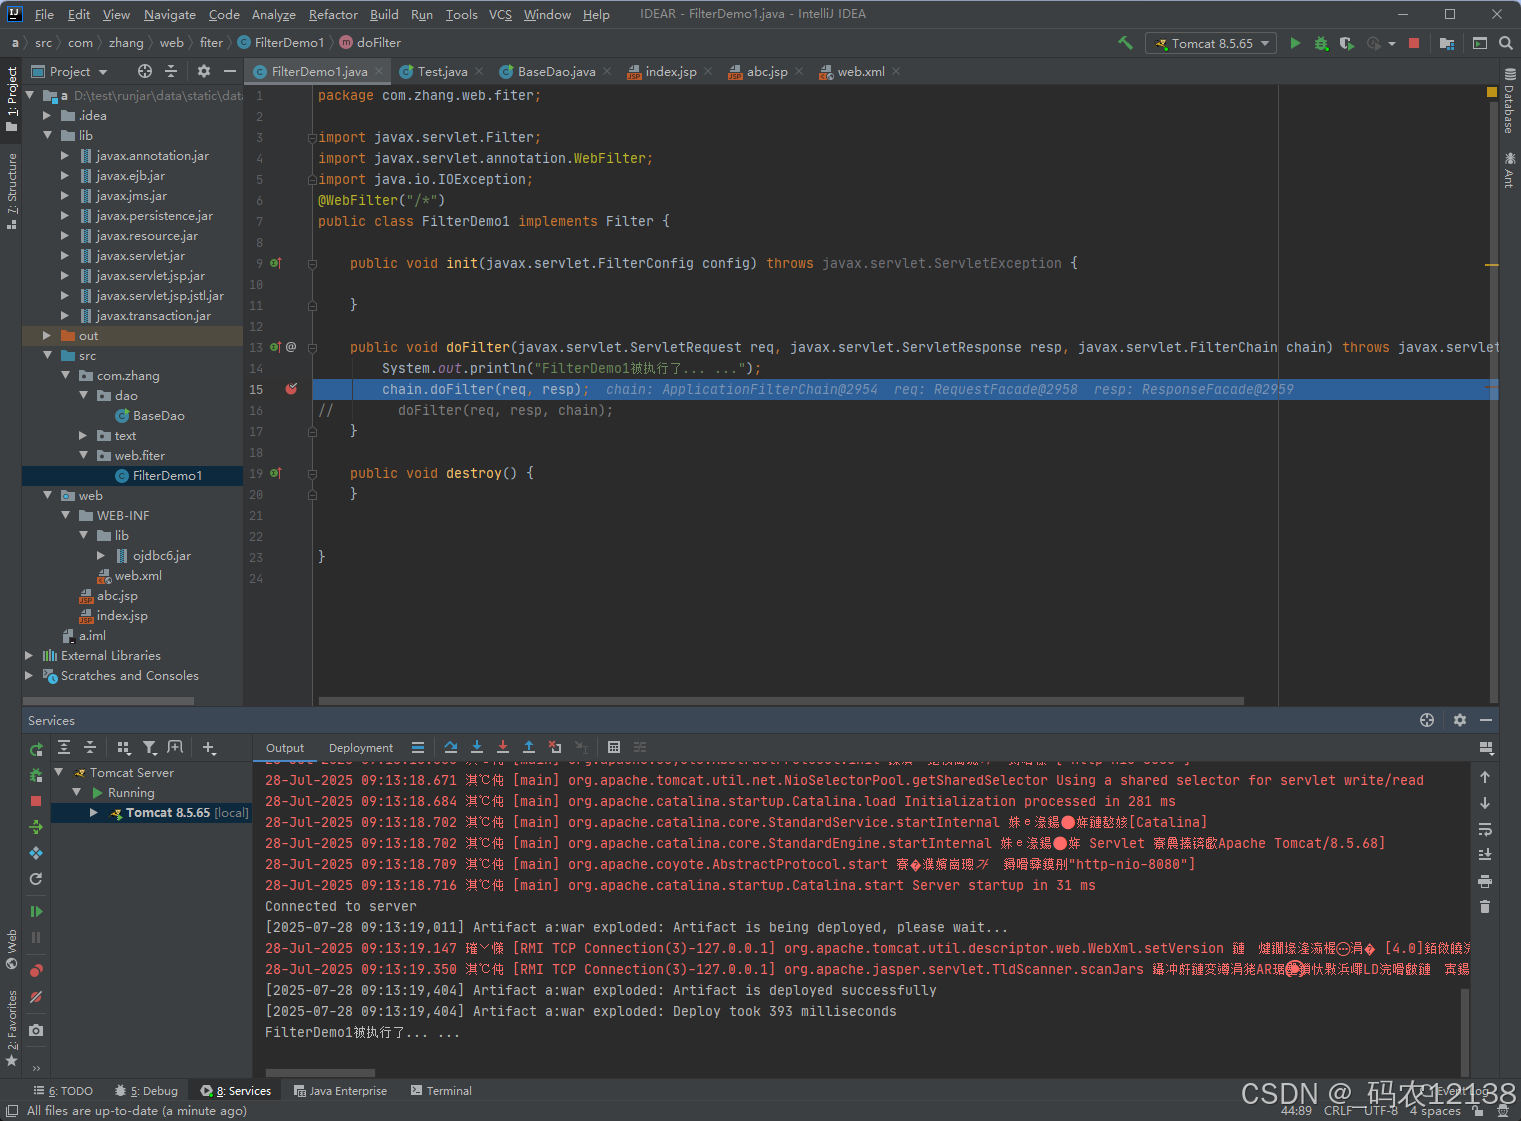1521x1121 pixels.
Task: Collapse the WEB-INF folder
Action: click(x=65, y=515)
